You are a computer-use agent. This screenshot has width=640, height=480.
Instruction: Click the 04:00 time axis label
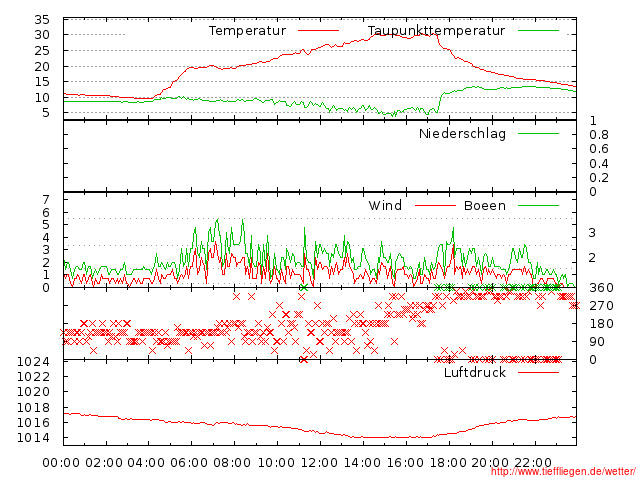[147, 463]
